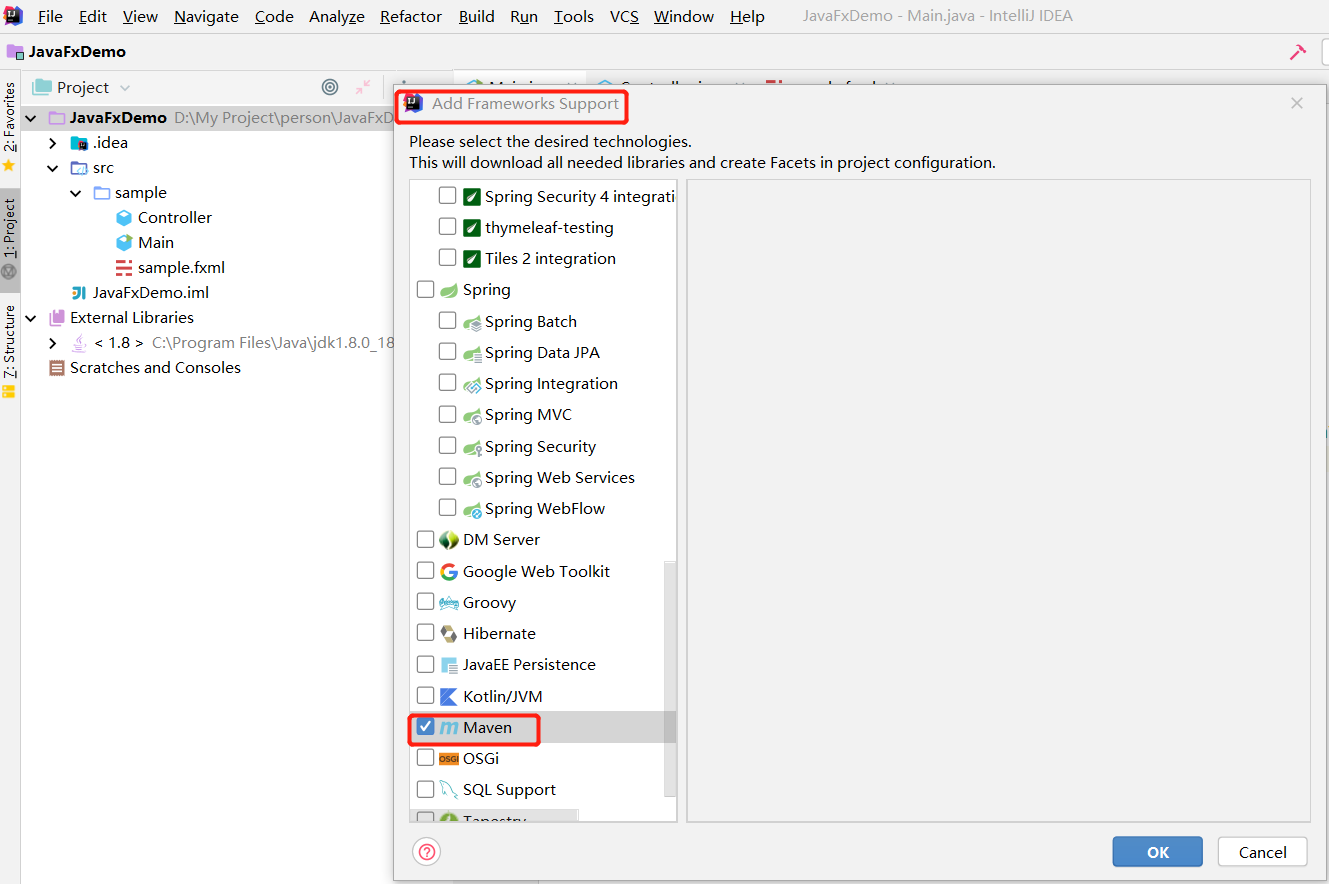Open the File menu
This screenshot has height=884, width=1329.
[x=50, y=16]
